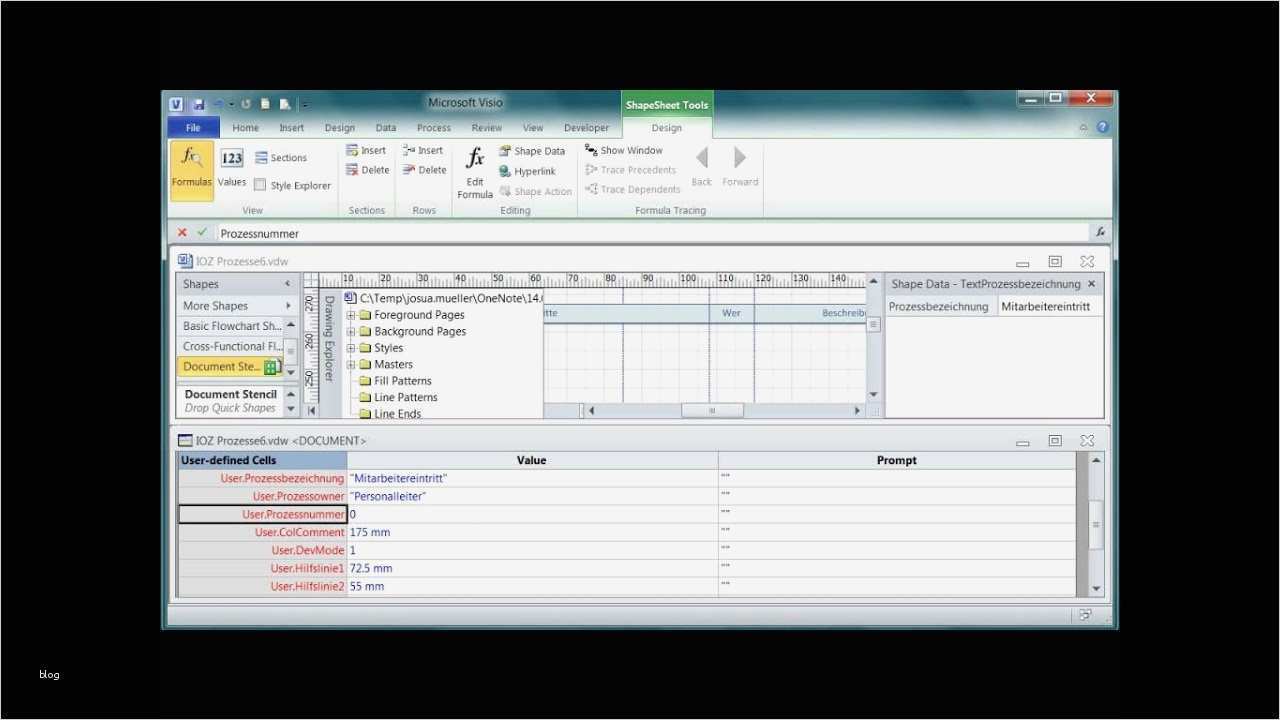Click the ShapeSheet vertical scrollbar down arrow
The image size is (1280, 720).
point(1096,588)
